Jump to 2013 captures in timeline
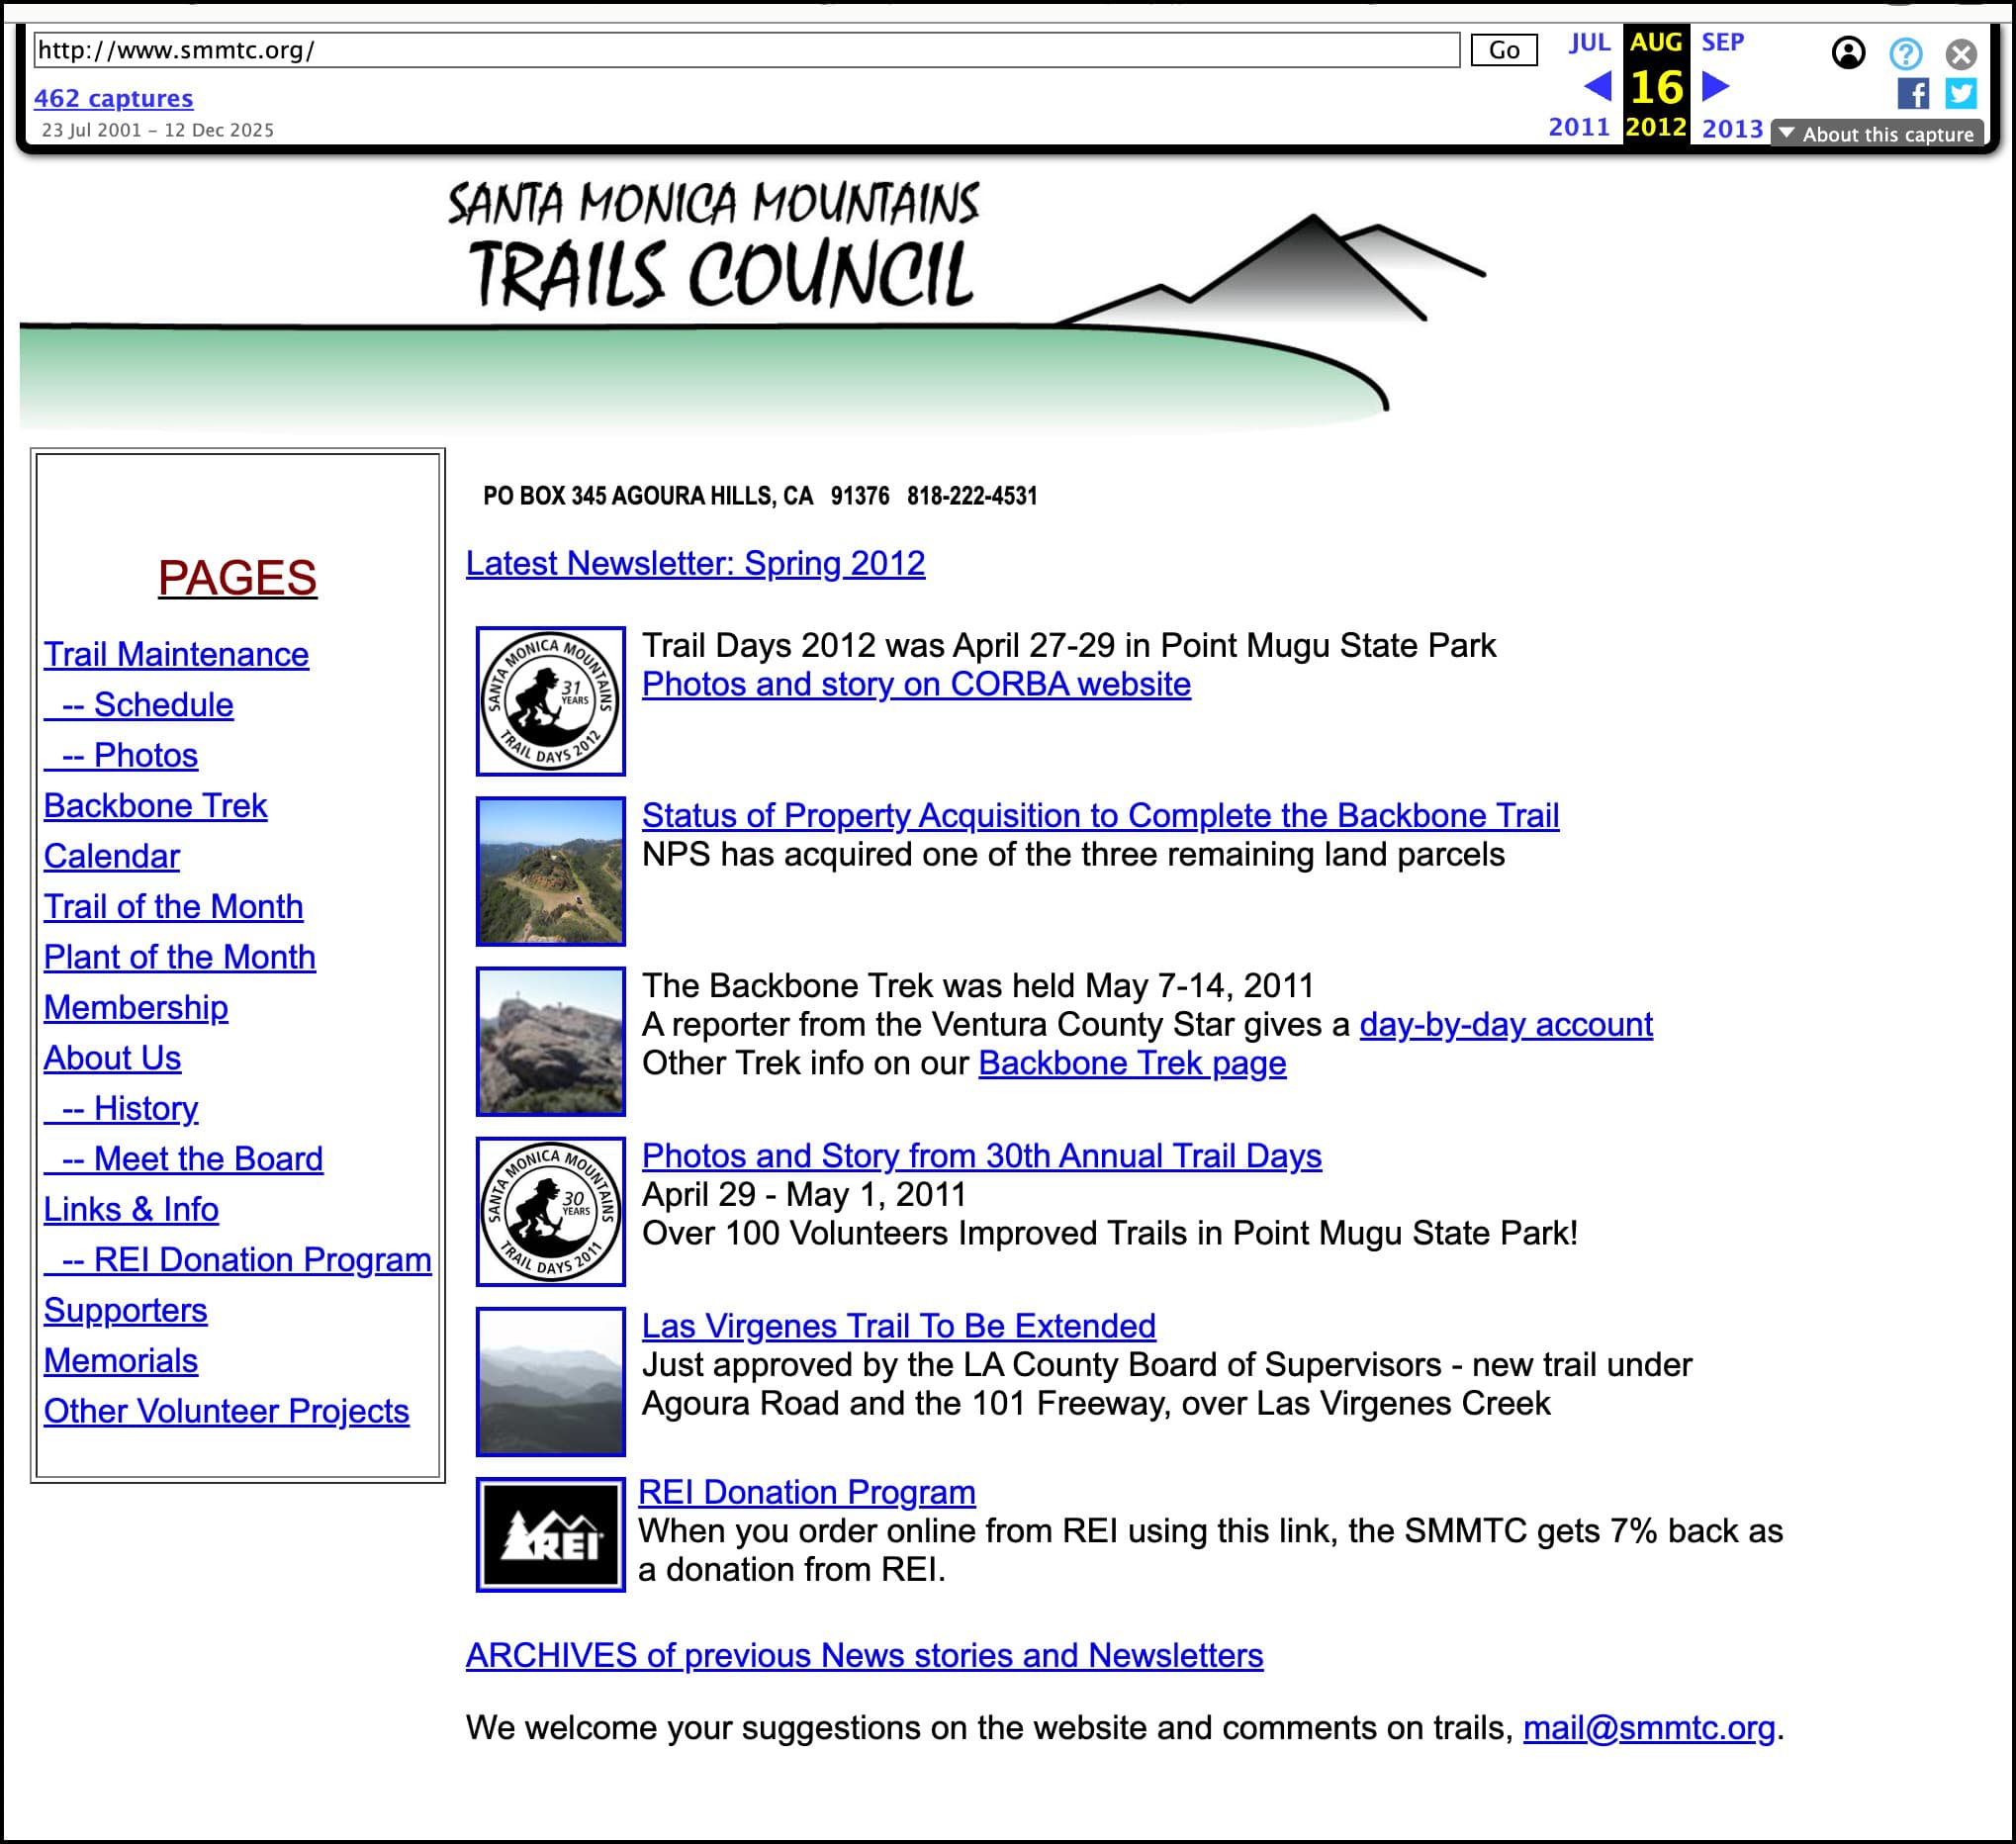This screenshot has width=2016, height=1844. (x=1731, y=129)
